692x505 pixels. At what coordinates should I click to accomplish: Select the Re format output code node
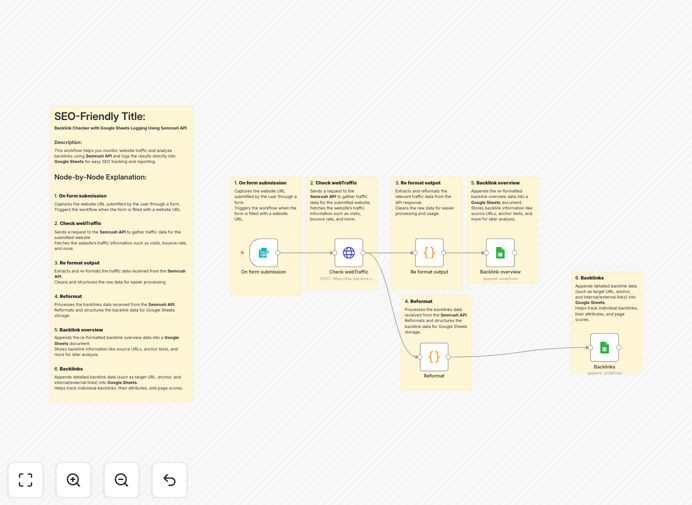coord(429,252)
